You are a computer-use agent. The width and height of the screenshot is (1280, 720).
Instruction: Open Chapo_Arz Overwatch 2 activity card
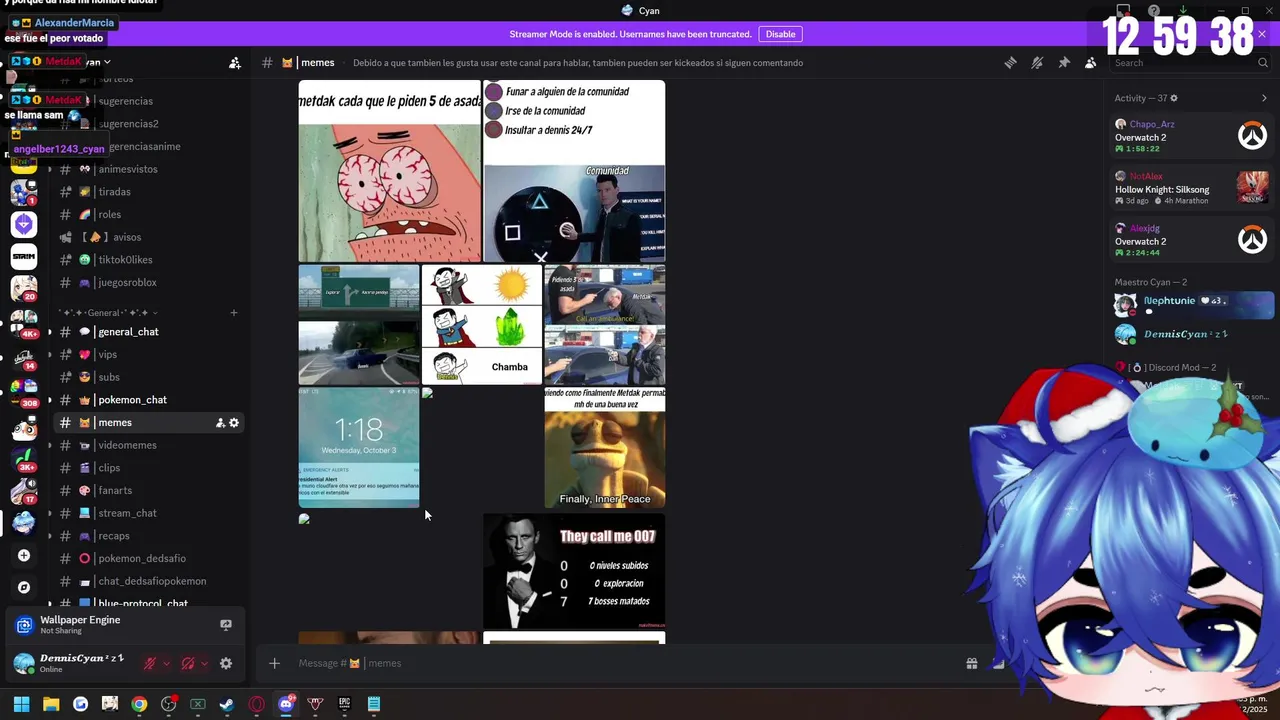1192,136
